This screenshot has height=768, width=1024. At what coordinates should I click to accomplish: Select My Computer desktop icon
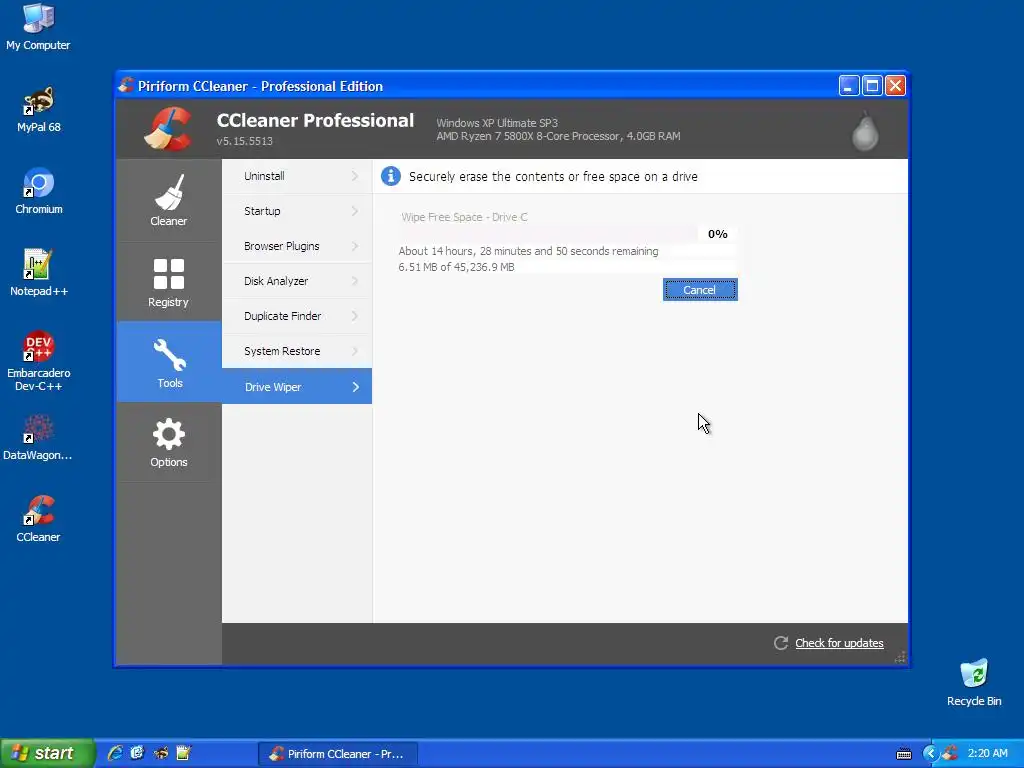click(x=38, y=27)
